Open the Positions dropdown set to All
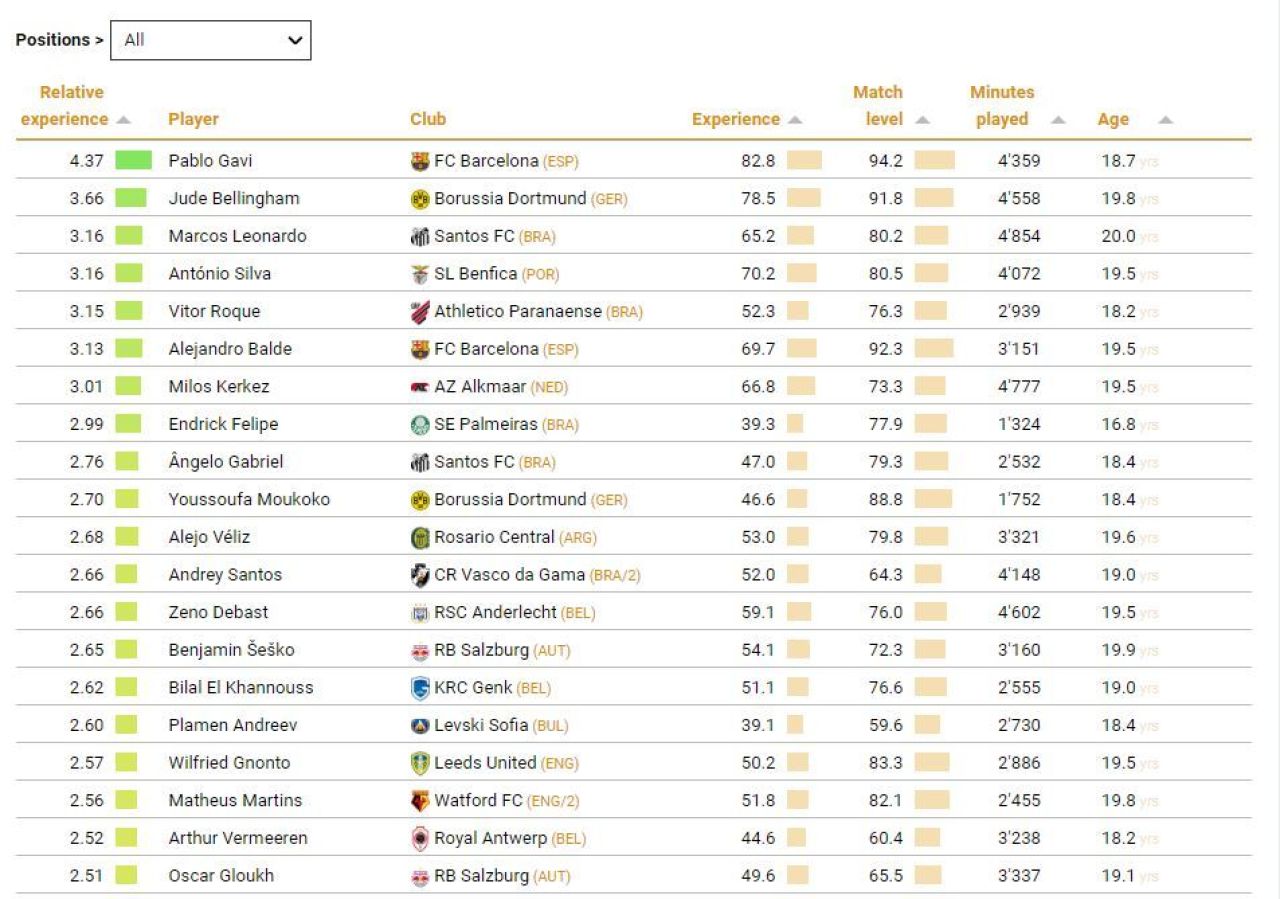This screenshot has height=899, width=1280. click(x=210, y=40)
